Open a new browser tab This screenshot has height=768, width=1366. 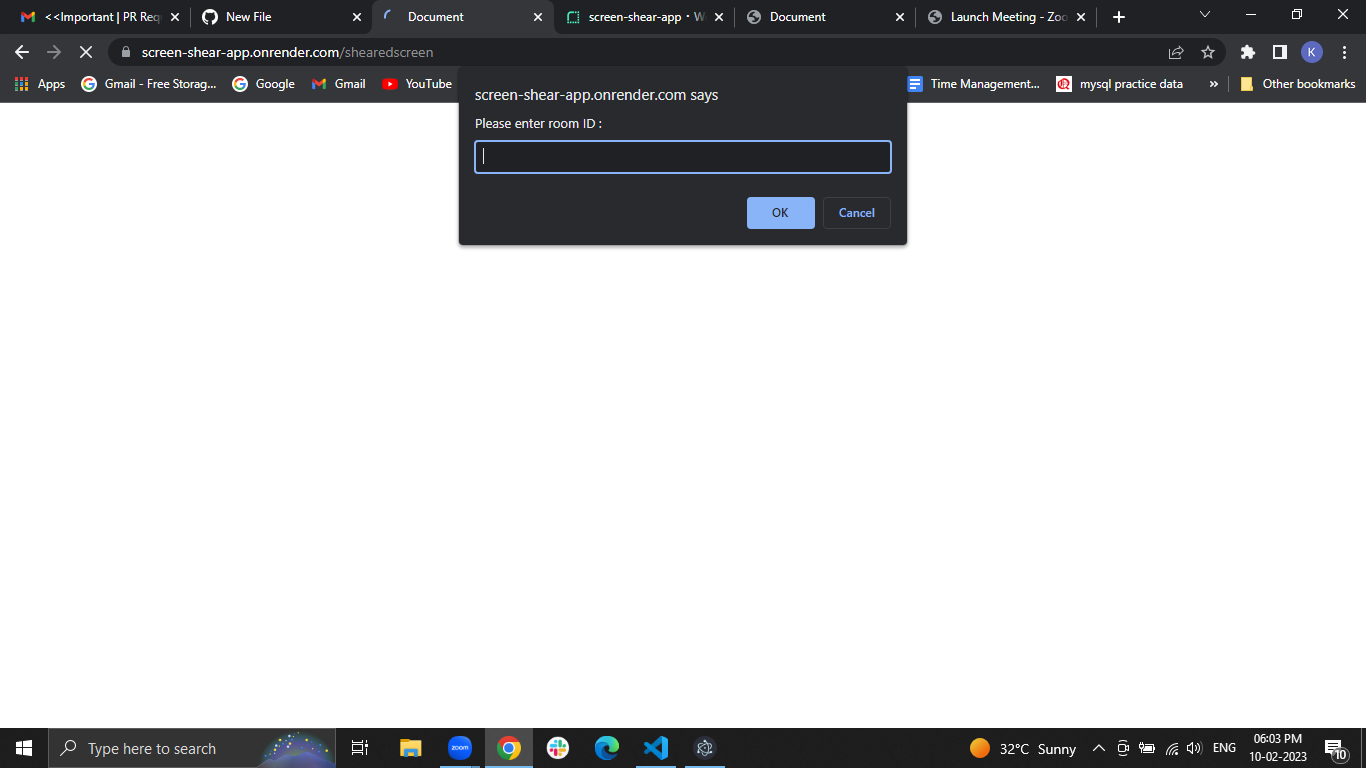click(x=1119, y=17)
